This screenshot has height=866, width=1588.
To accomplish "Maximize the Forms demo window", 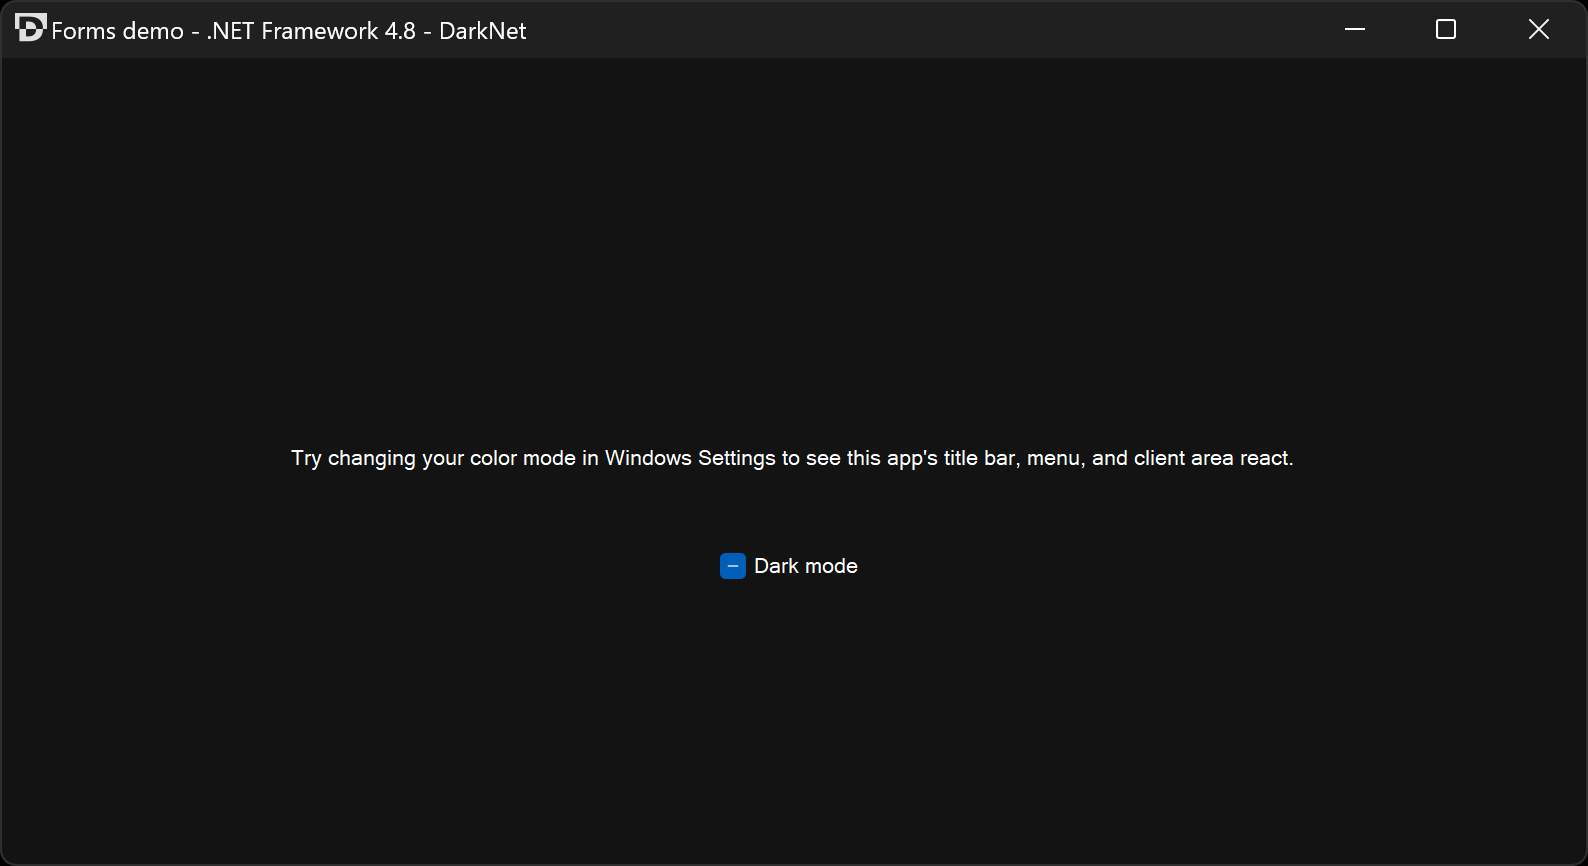I will 1446,29.
